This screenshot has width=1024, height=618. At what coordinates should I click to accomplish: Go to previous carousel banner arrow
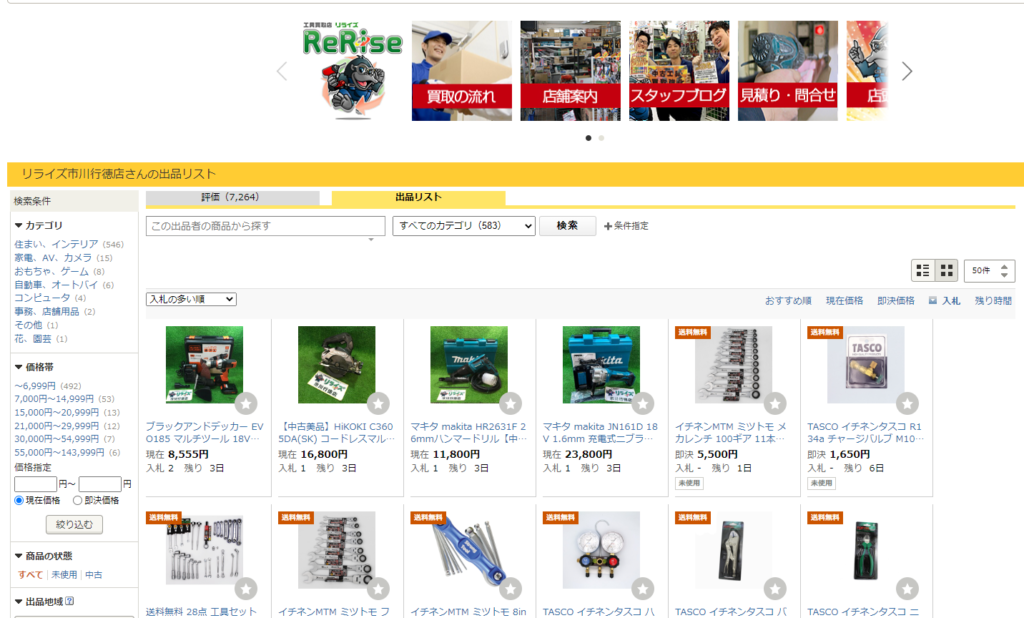[282, 71]
